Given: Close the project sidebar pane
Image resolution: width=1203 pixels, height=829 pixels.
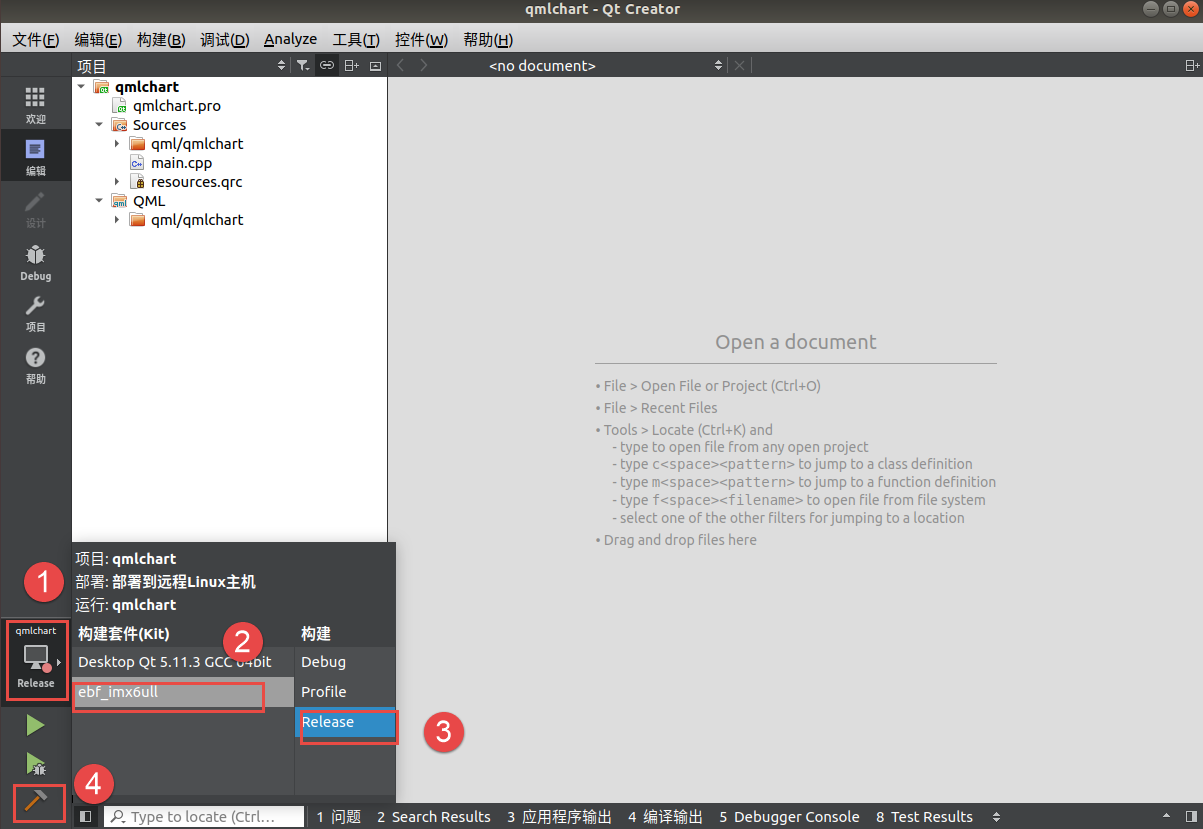Looking at the screenshot, I should click(x=375, y=66).
